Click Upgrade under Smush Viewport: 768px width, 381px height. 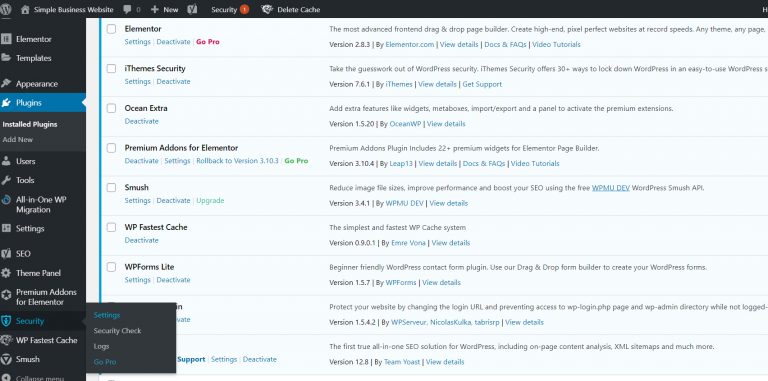[x=210, y=201]
